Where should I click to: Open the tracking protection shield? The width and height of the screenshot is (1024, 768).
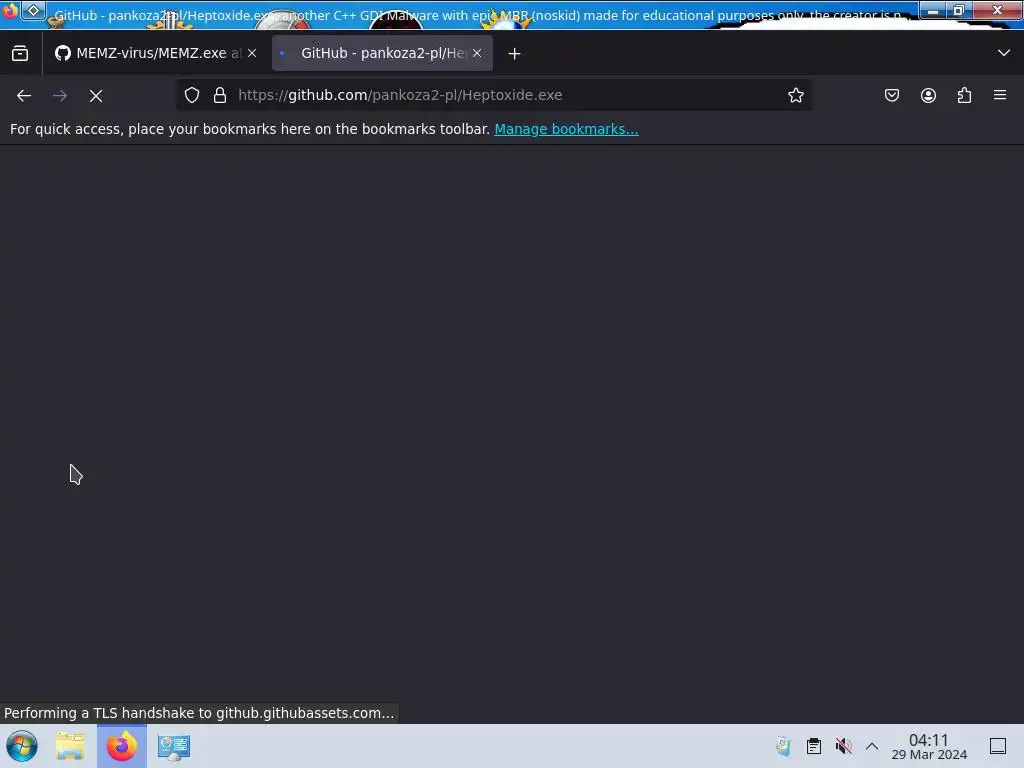(192, 95)
